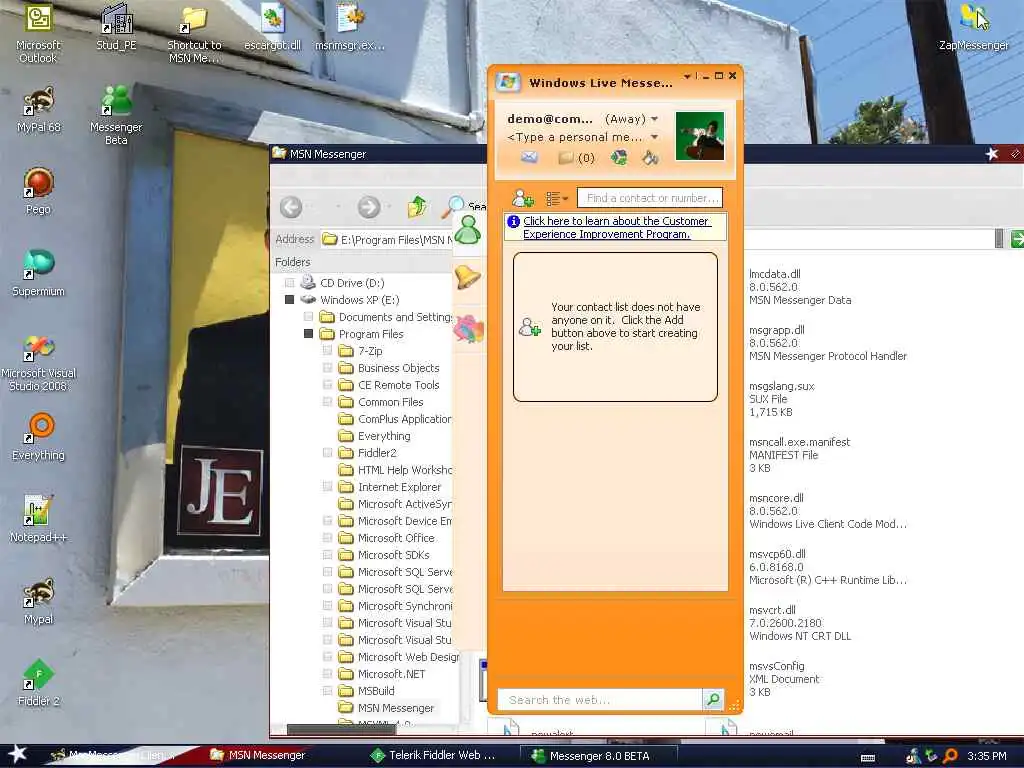
Task: Open the color scheme paintbrush icon in Messenger
Action: click(x=650, y=157)
